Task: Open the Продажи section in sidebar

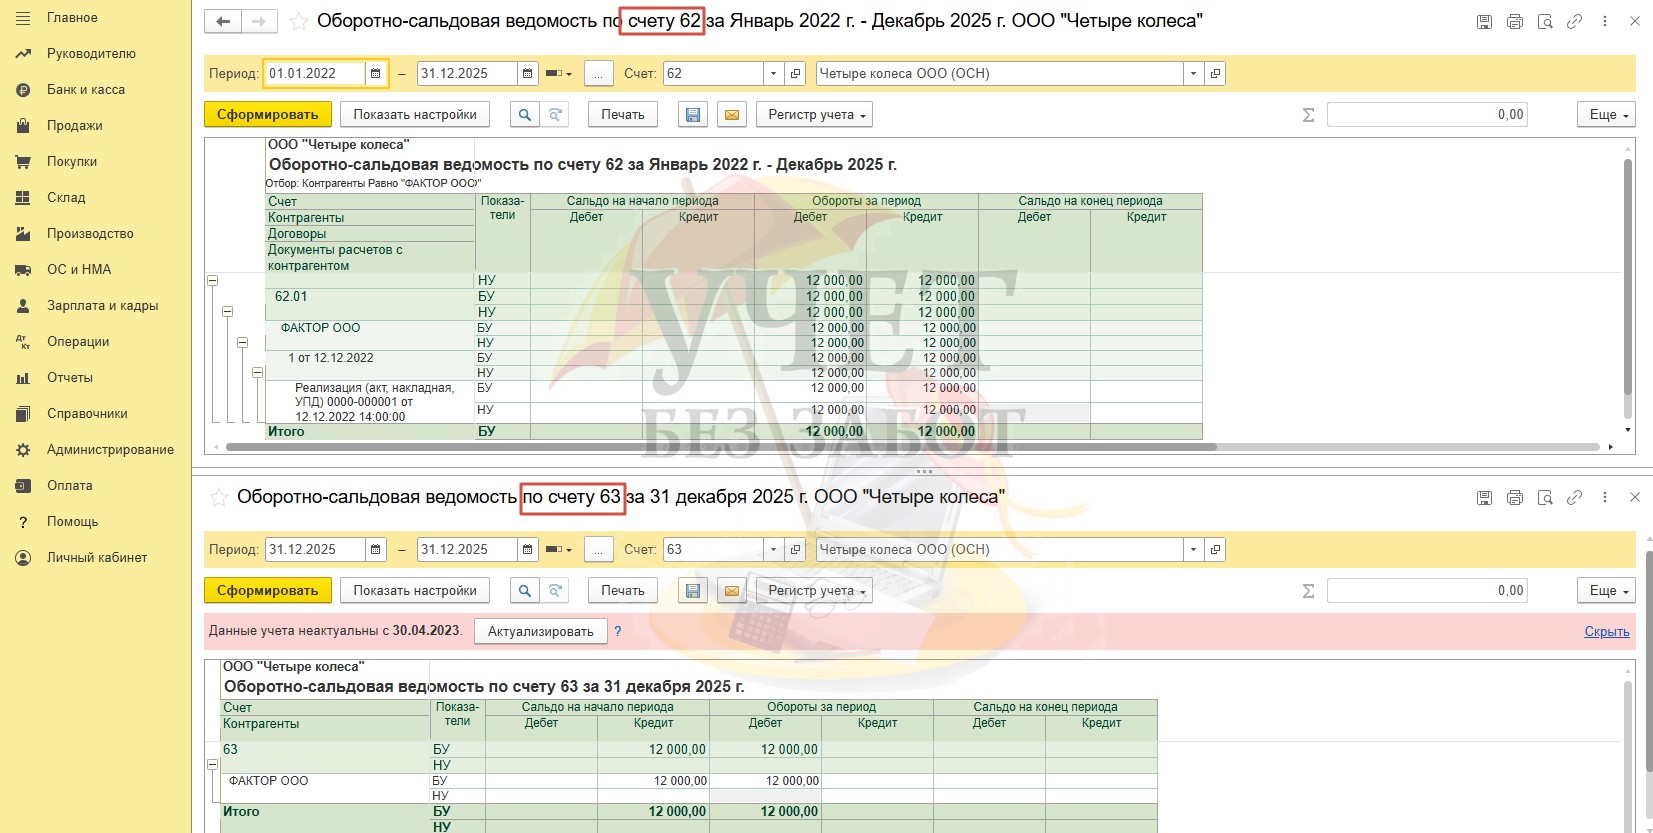Action: 74,126
